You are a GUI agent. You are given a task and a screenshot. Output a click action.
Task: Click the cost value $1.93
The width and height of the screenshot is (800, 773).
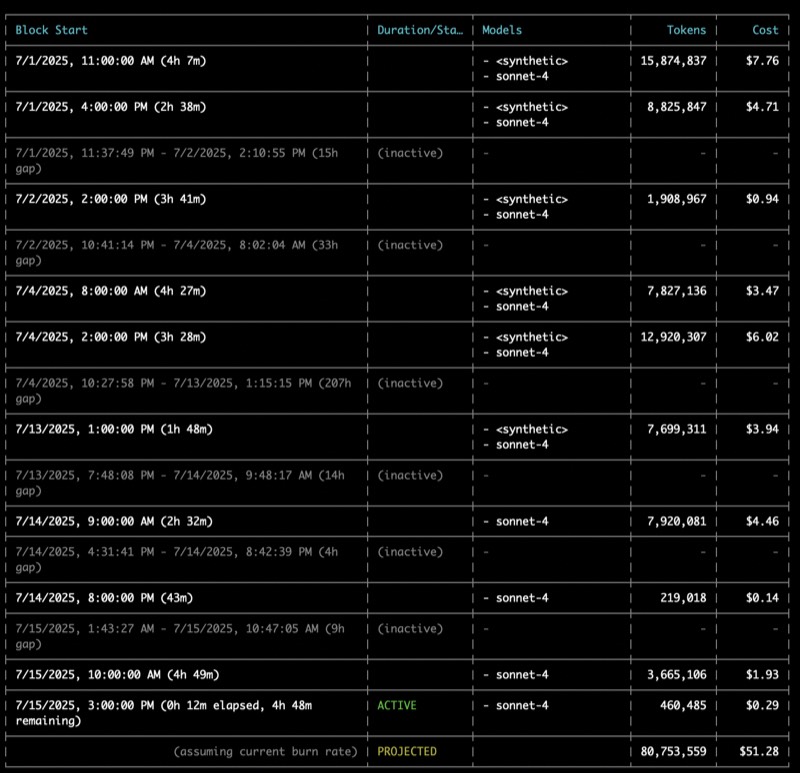coord(762,675)
